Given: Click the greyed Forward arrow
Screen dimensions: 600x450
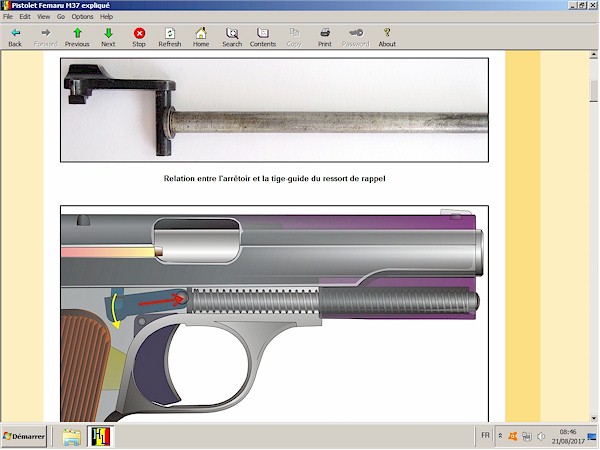Looking at the screenshot, I should [46, 33].
